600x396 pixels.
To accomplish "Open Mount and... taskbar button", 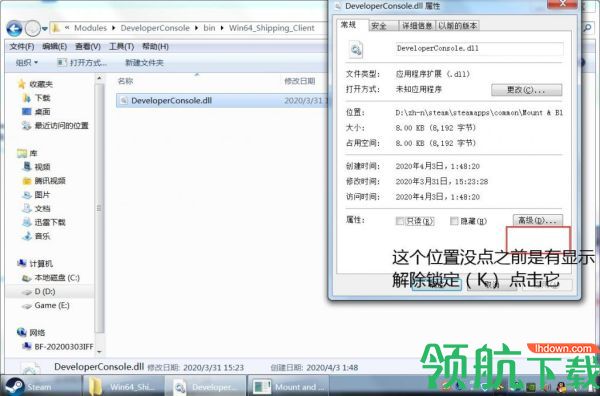I will pos(289,386).
